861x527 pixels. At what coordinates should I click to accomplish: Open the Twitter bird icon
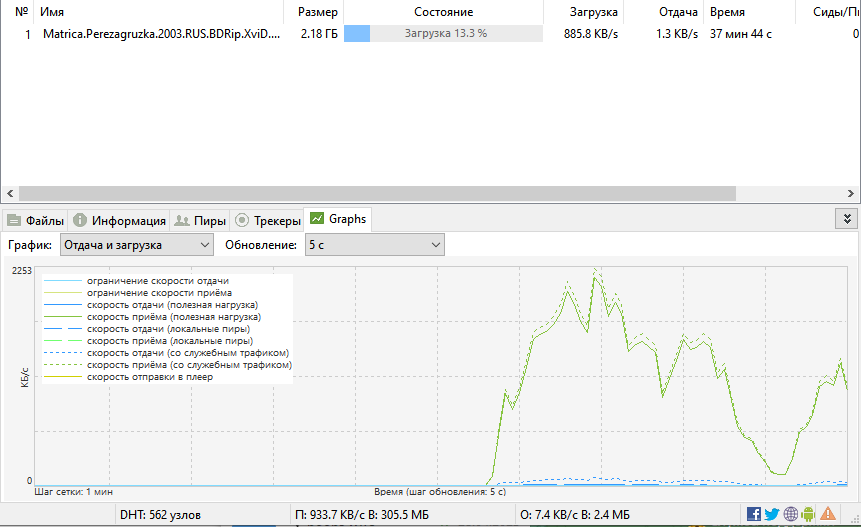pyautogui.click(x=771, y=514)
